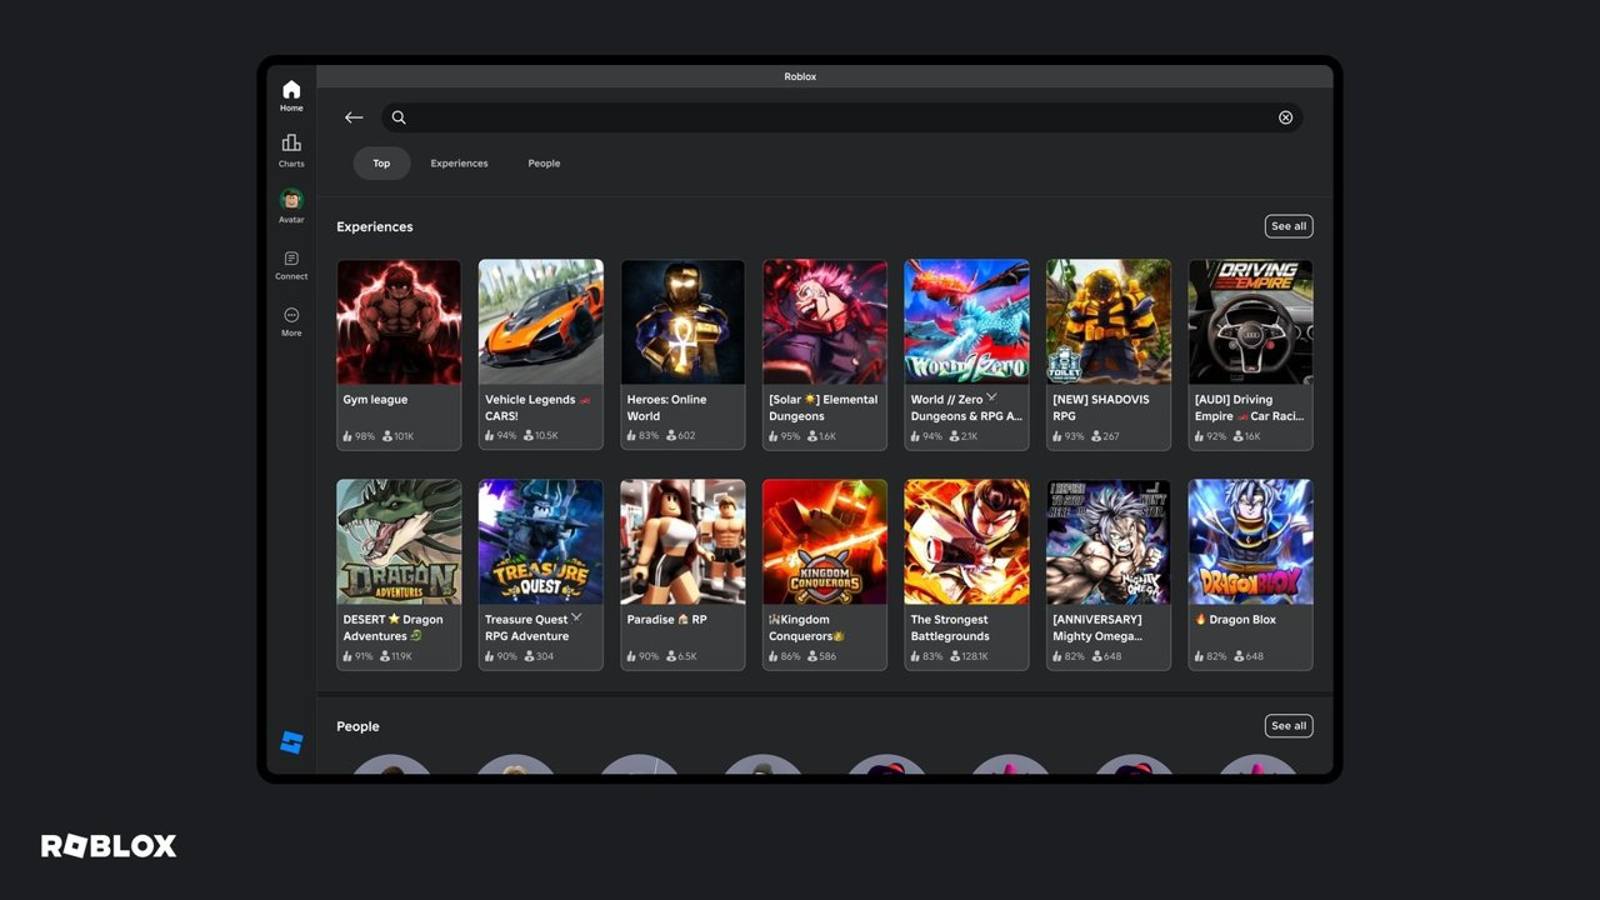Open the Dragon Blox thumbnail
Image resolution: width=1600 pixels, height=900 pixels.
click(1251, 542)
